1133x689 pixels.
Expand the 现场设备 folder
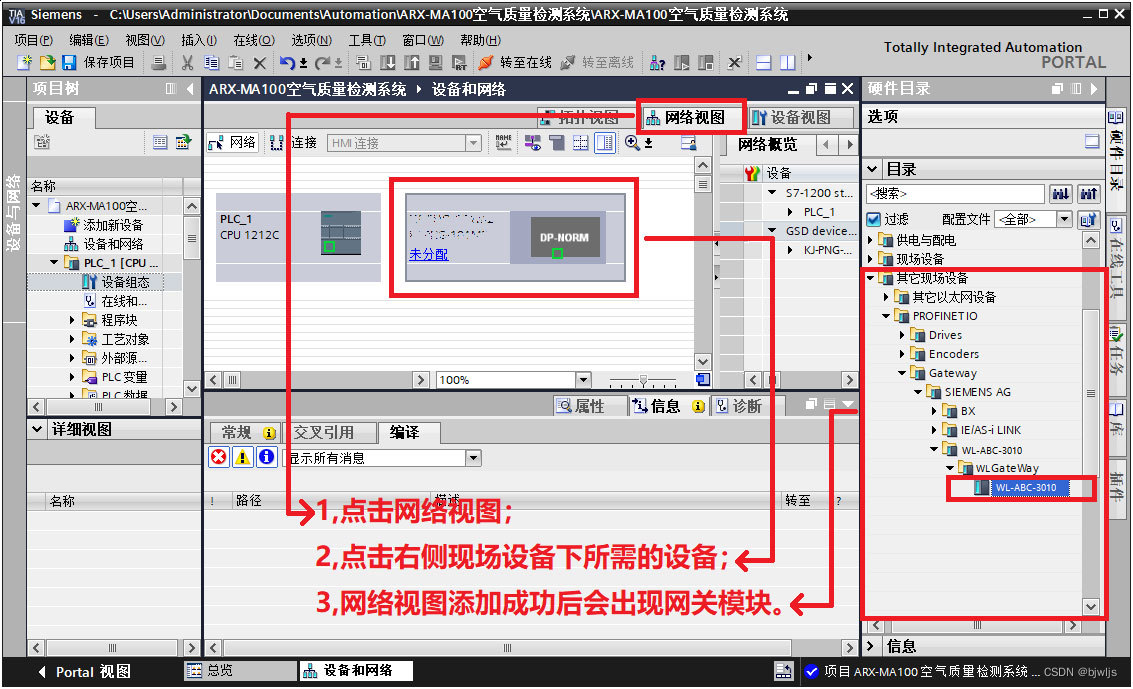pyautogui.click(x=871, y=259)
